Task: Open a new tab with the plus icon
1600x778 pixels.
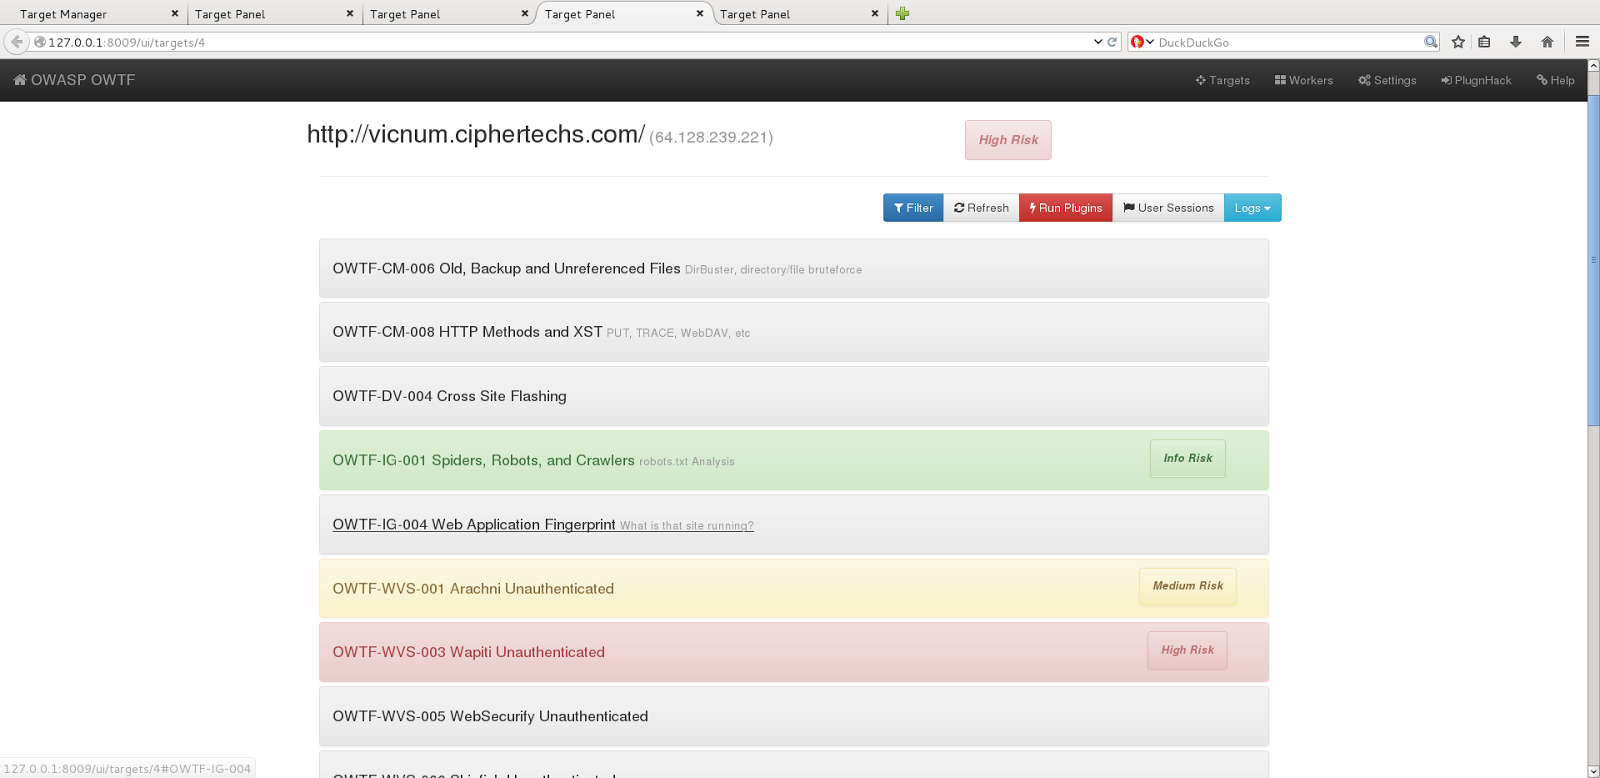Action: [902, 14]
